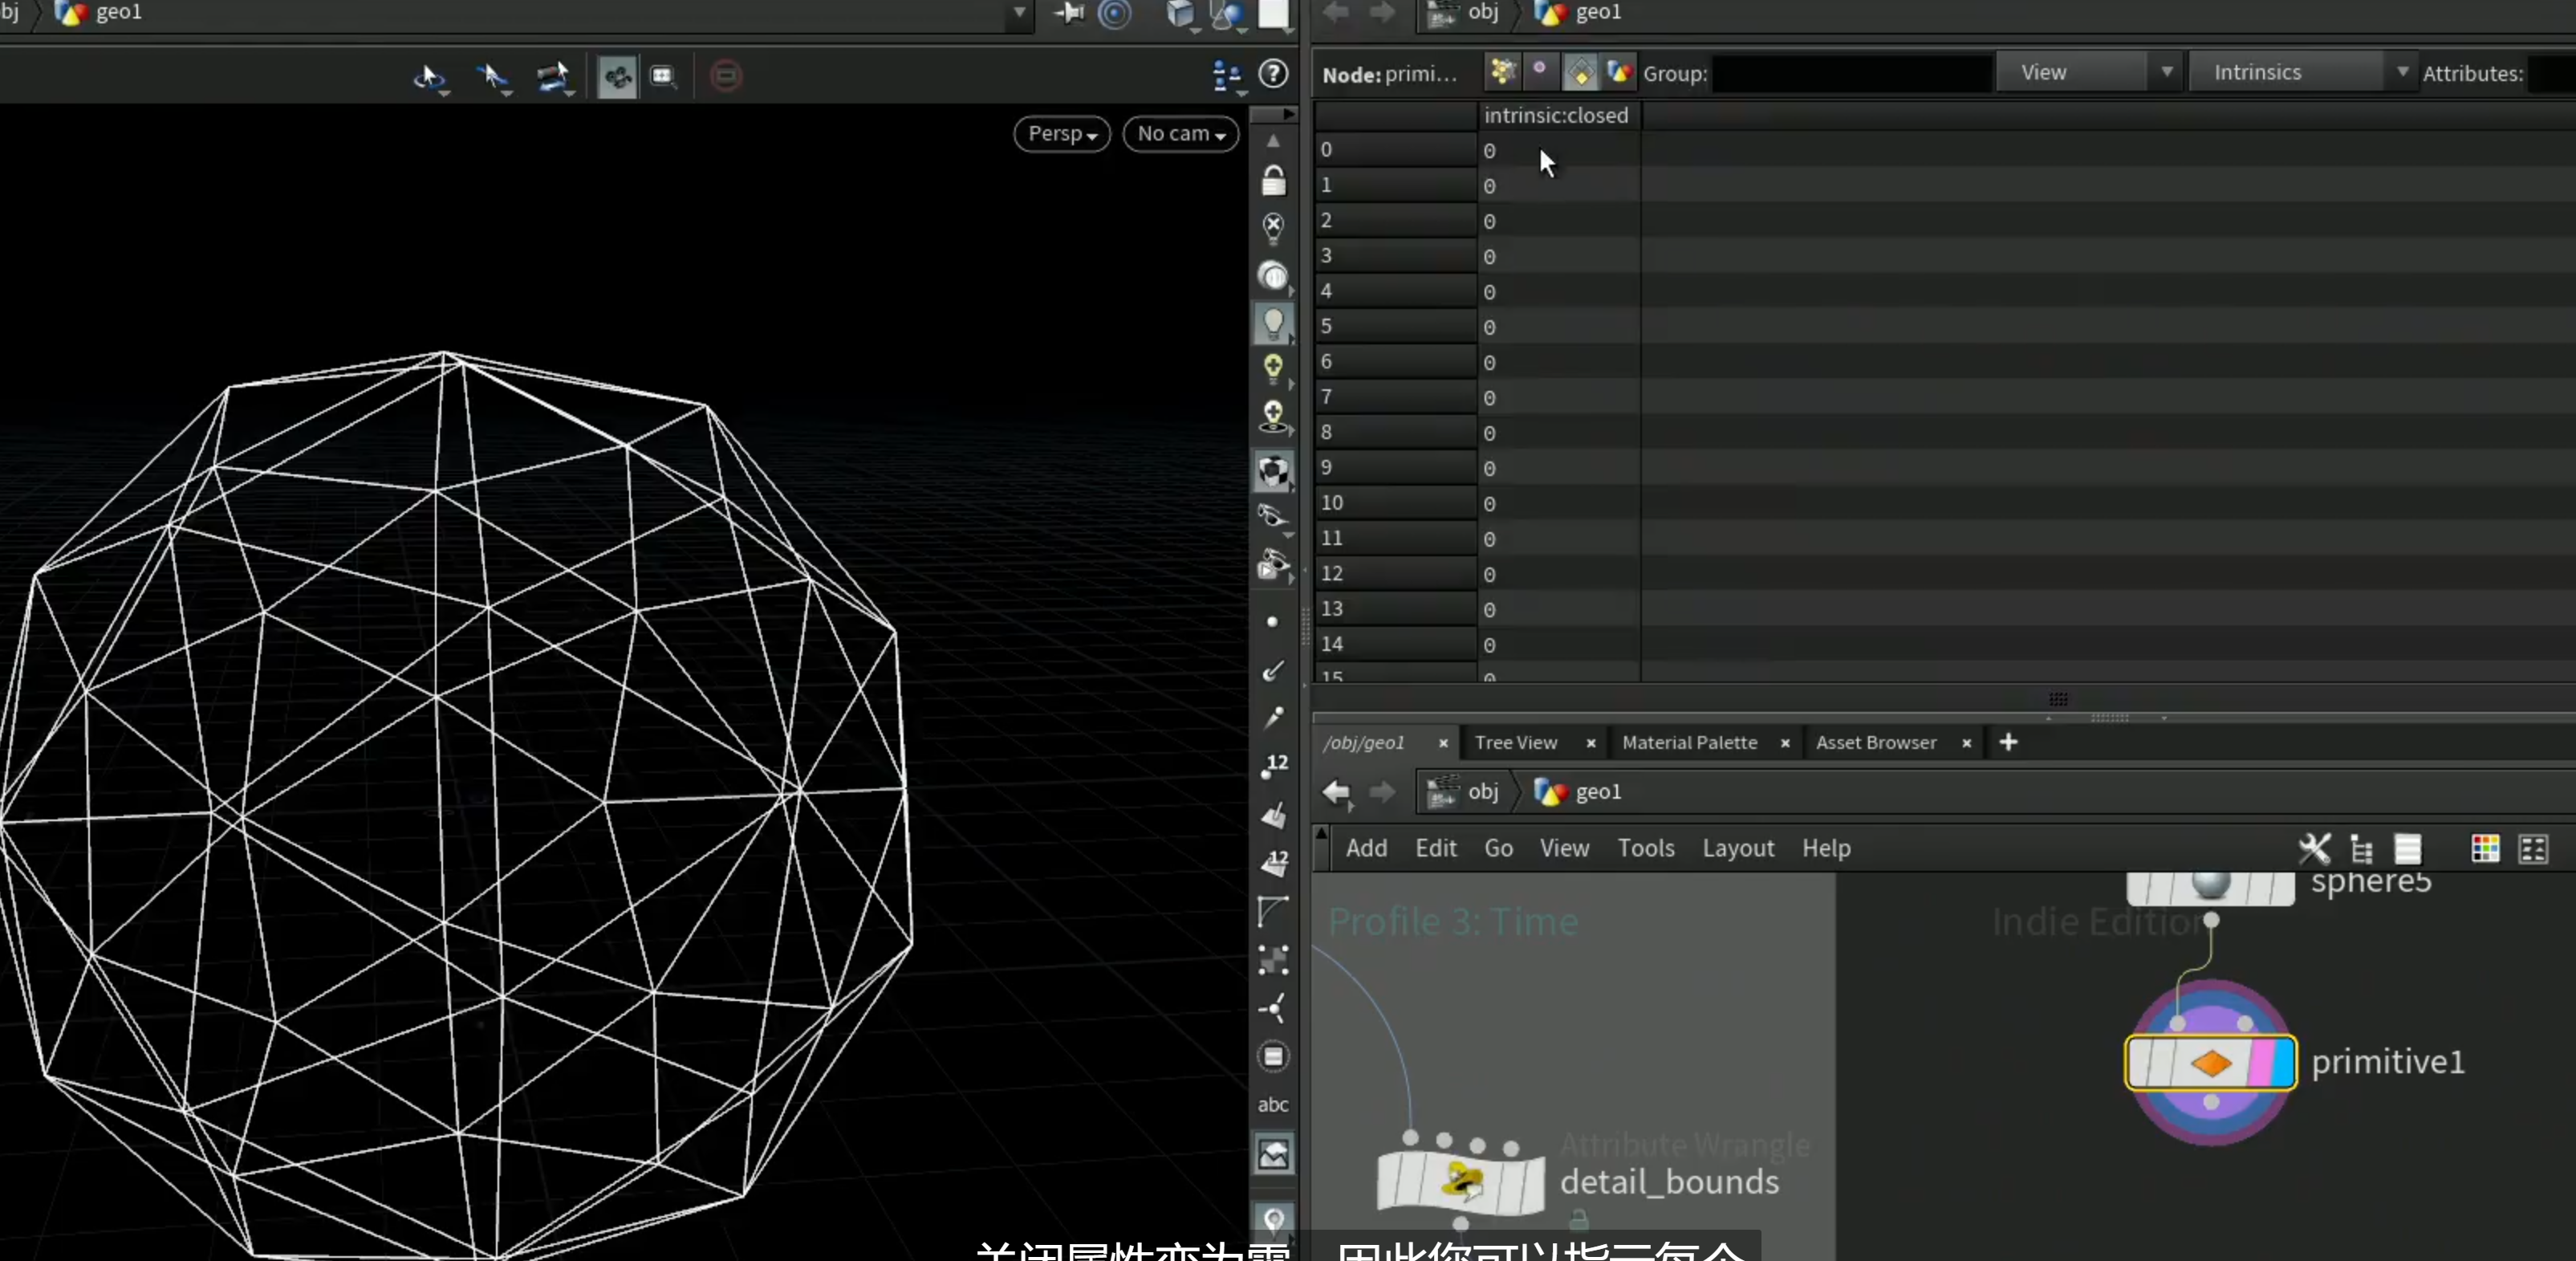Click the viewport background image icon
This screenshot has width=2576, height=1261.
(1273, 1155)
